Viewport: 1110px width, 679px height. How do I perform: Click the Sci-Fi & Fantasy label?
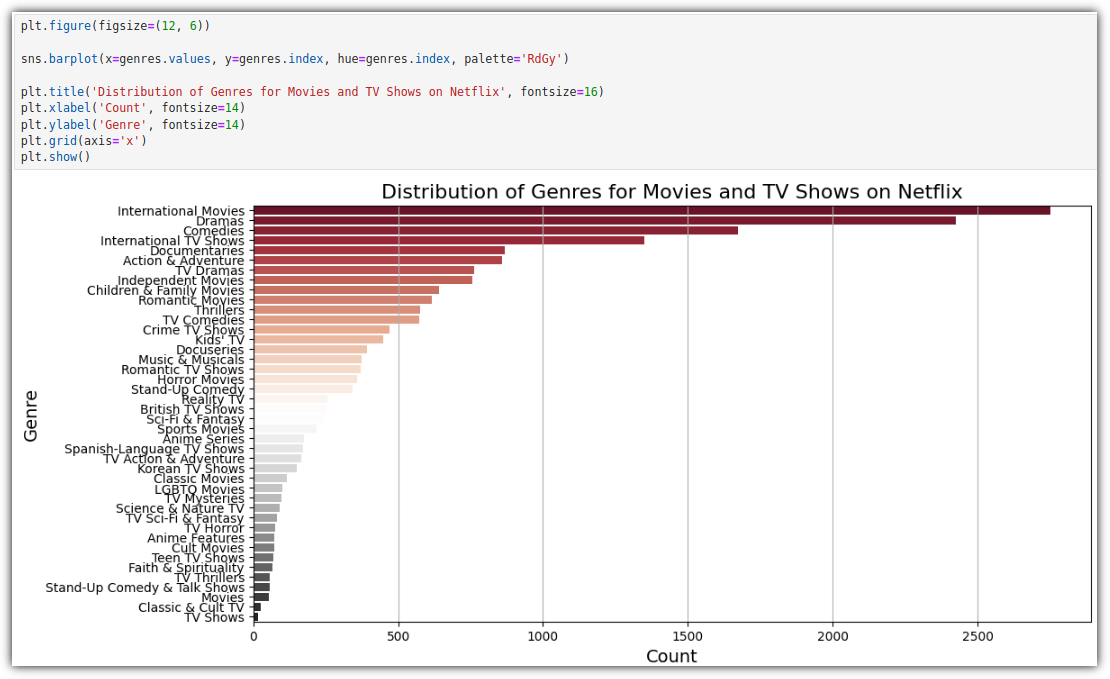click(x=195, y=419)
